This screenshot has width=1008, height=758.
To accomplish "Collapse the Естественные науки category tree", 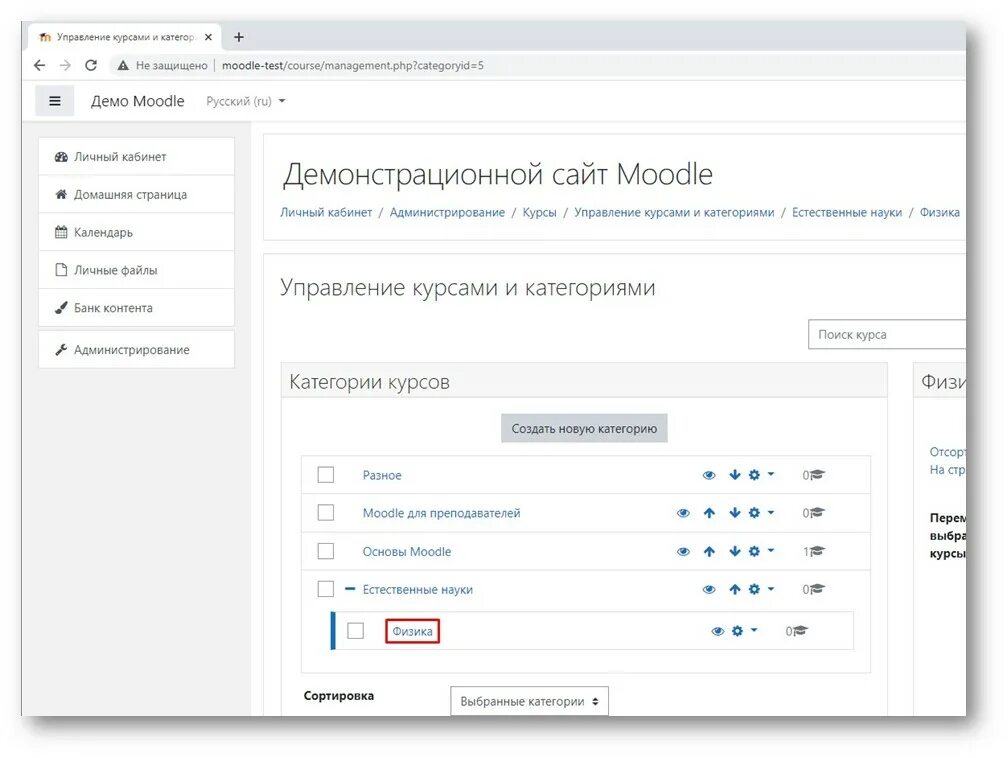I will pos(350,589).
